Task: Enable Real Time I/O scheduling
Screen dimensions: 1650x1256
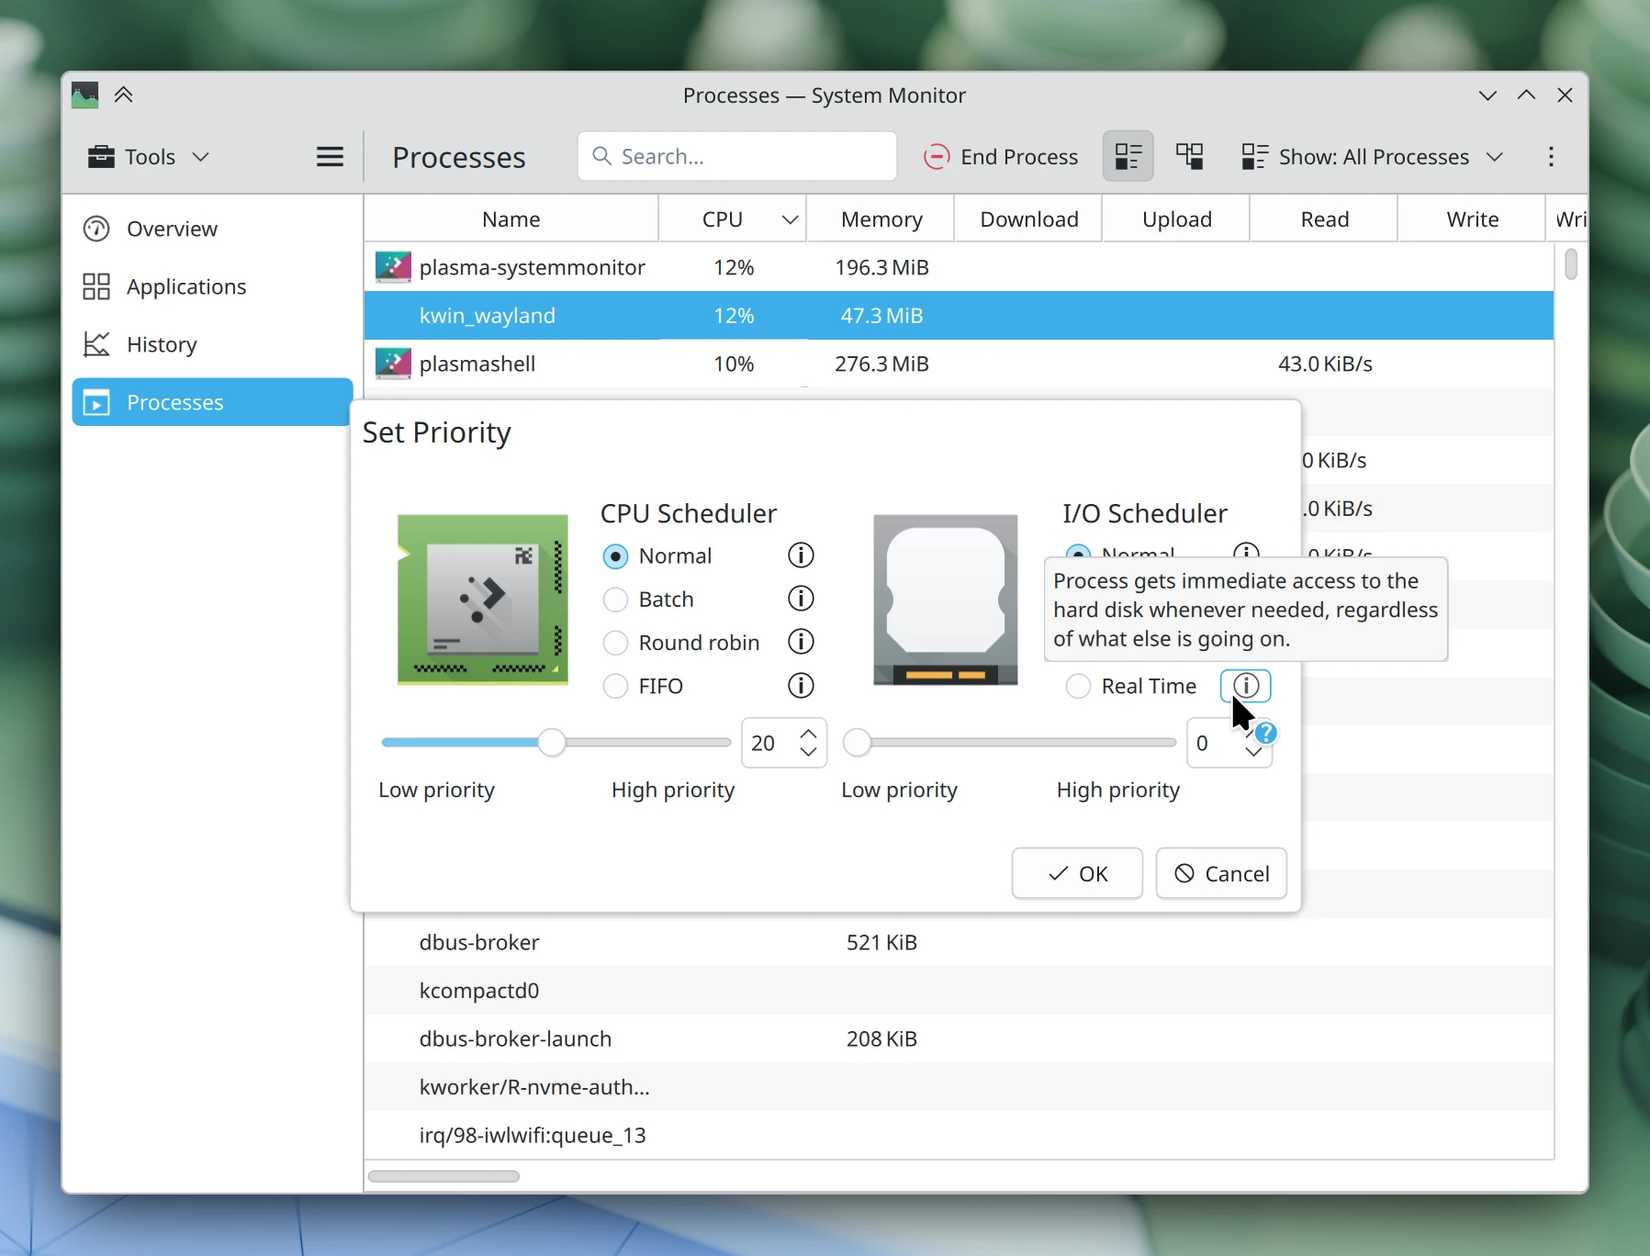Action: pyautogui.click(x=1078, y=686)
